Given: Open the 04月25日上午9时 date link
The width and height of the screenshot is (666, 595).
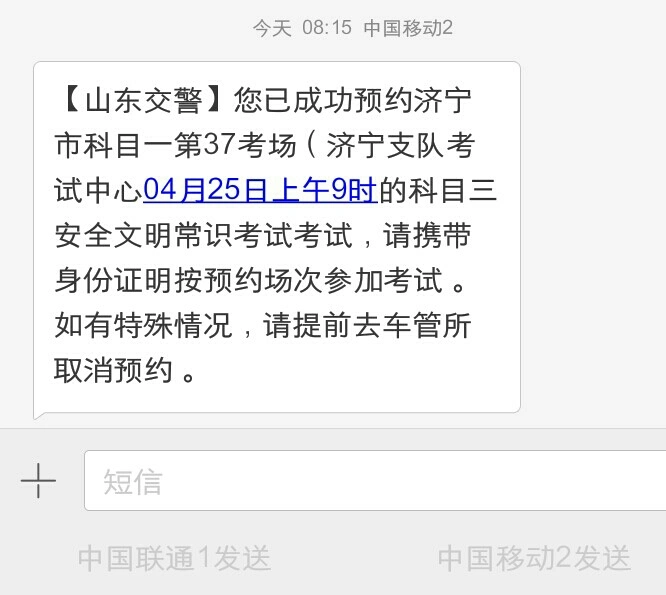Looking at the screenshot, I should click(260, 189).
